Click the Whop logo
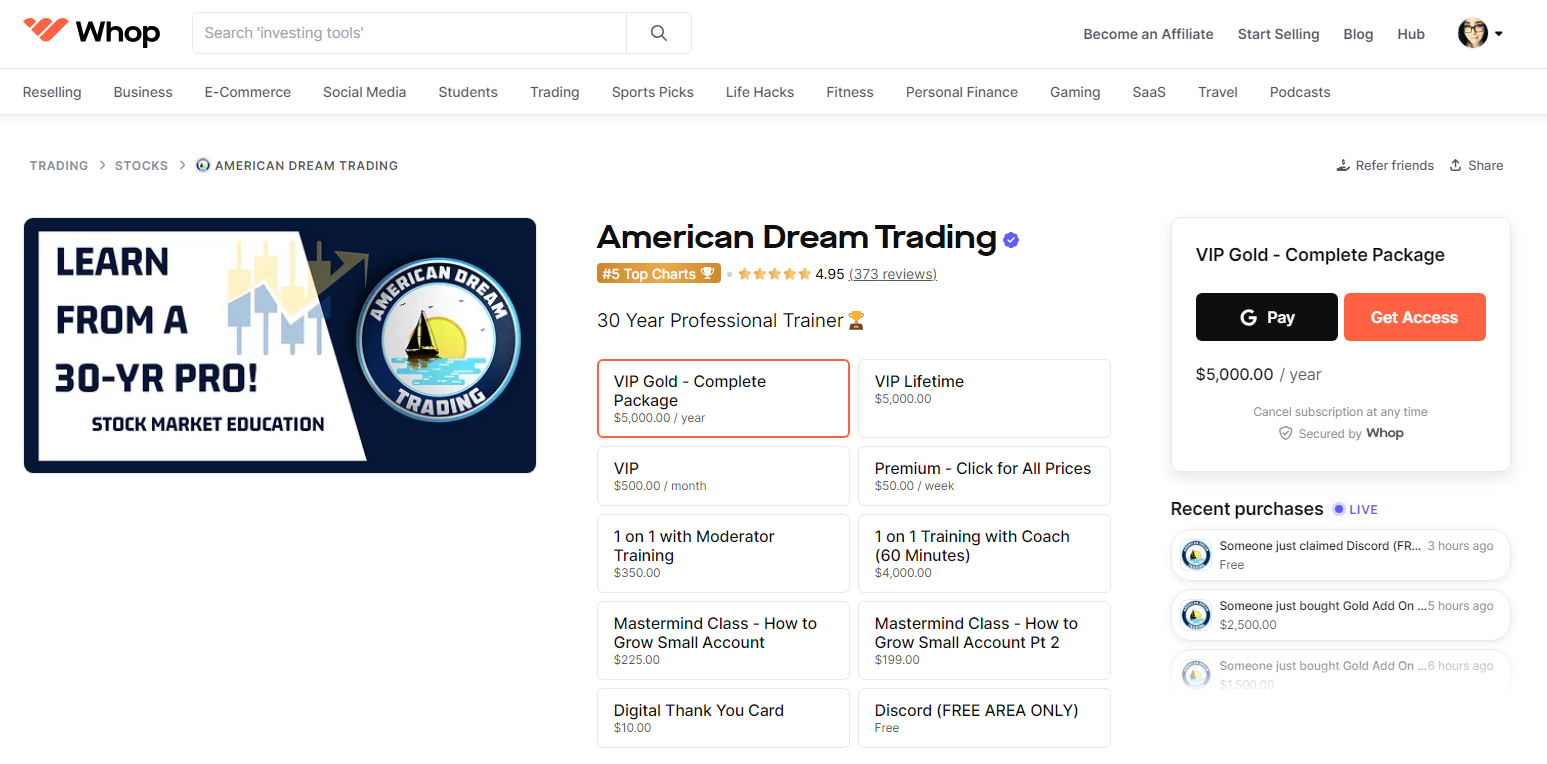Screen dimensions: 1547x764 91,32
